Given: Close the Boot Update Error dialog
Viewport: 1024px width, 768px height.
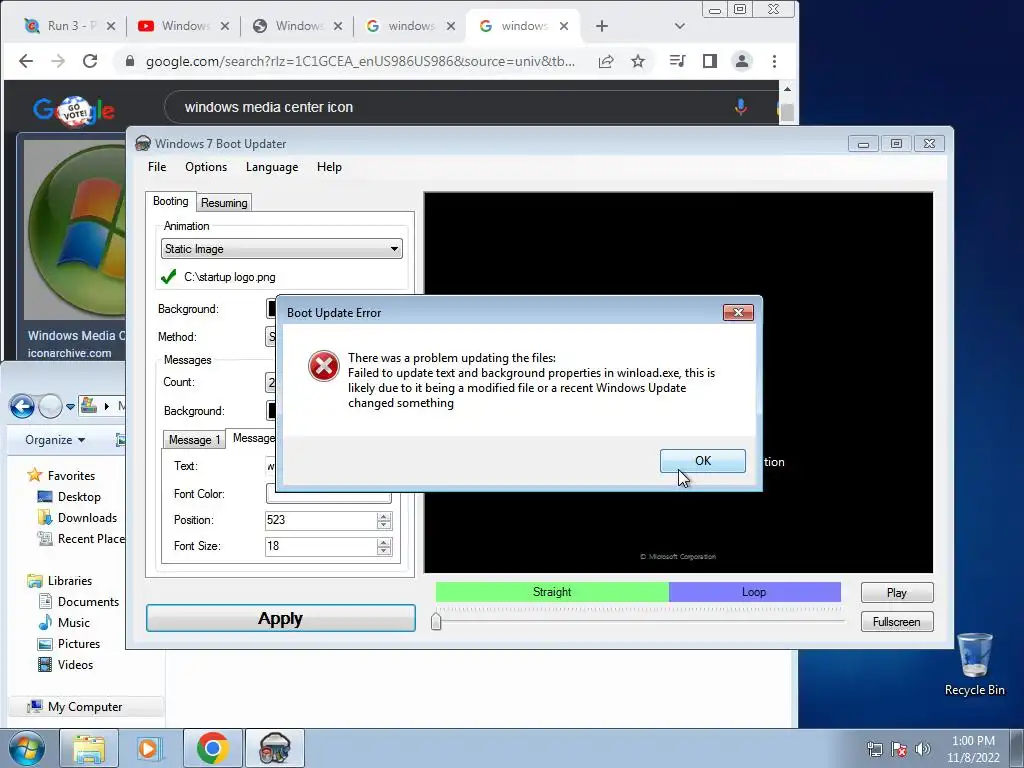Looking at the screenshot, I should pos(739,312).
